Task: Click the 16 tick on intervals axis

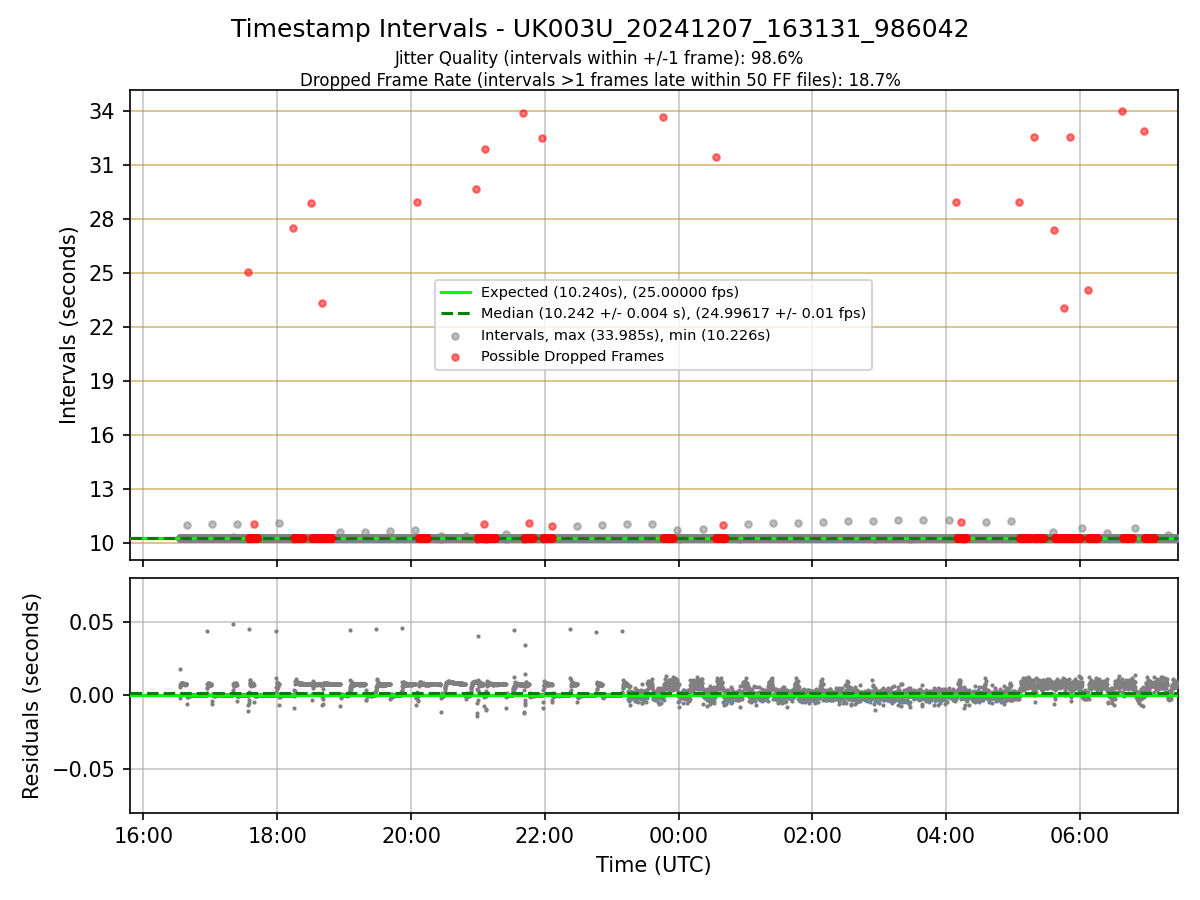Action: click(x=104, y=435)
